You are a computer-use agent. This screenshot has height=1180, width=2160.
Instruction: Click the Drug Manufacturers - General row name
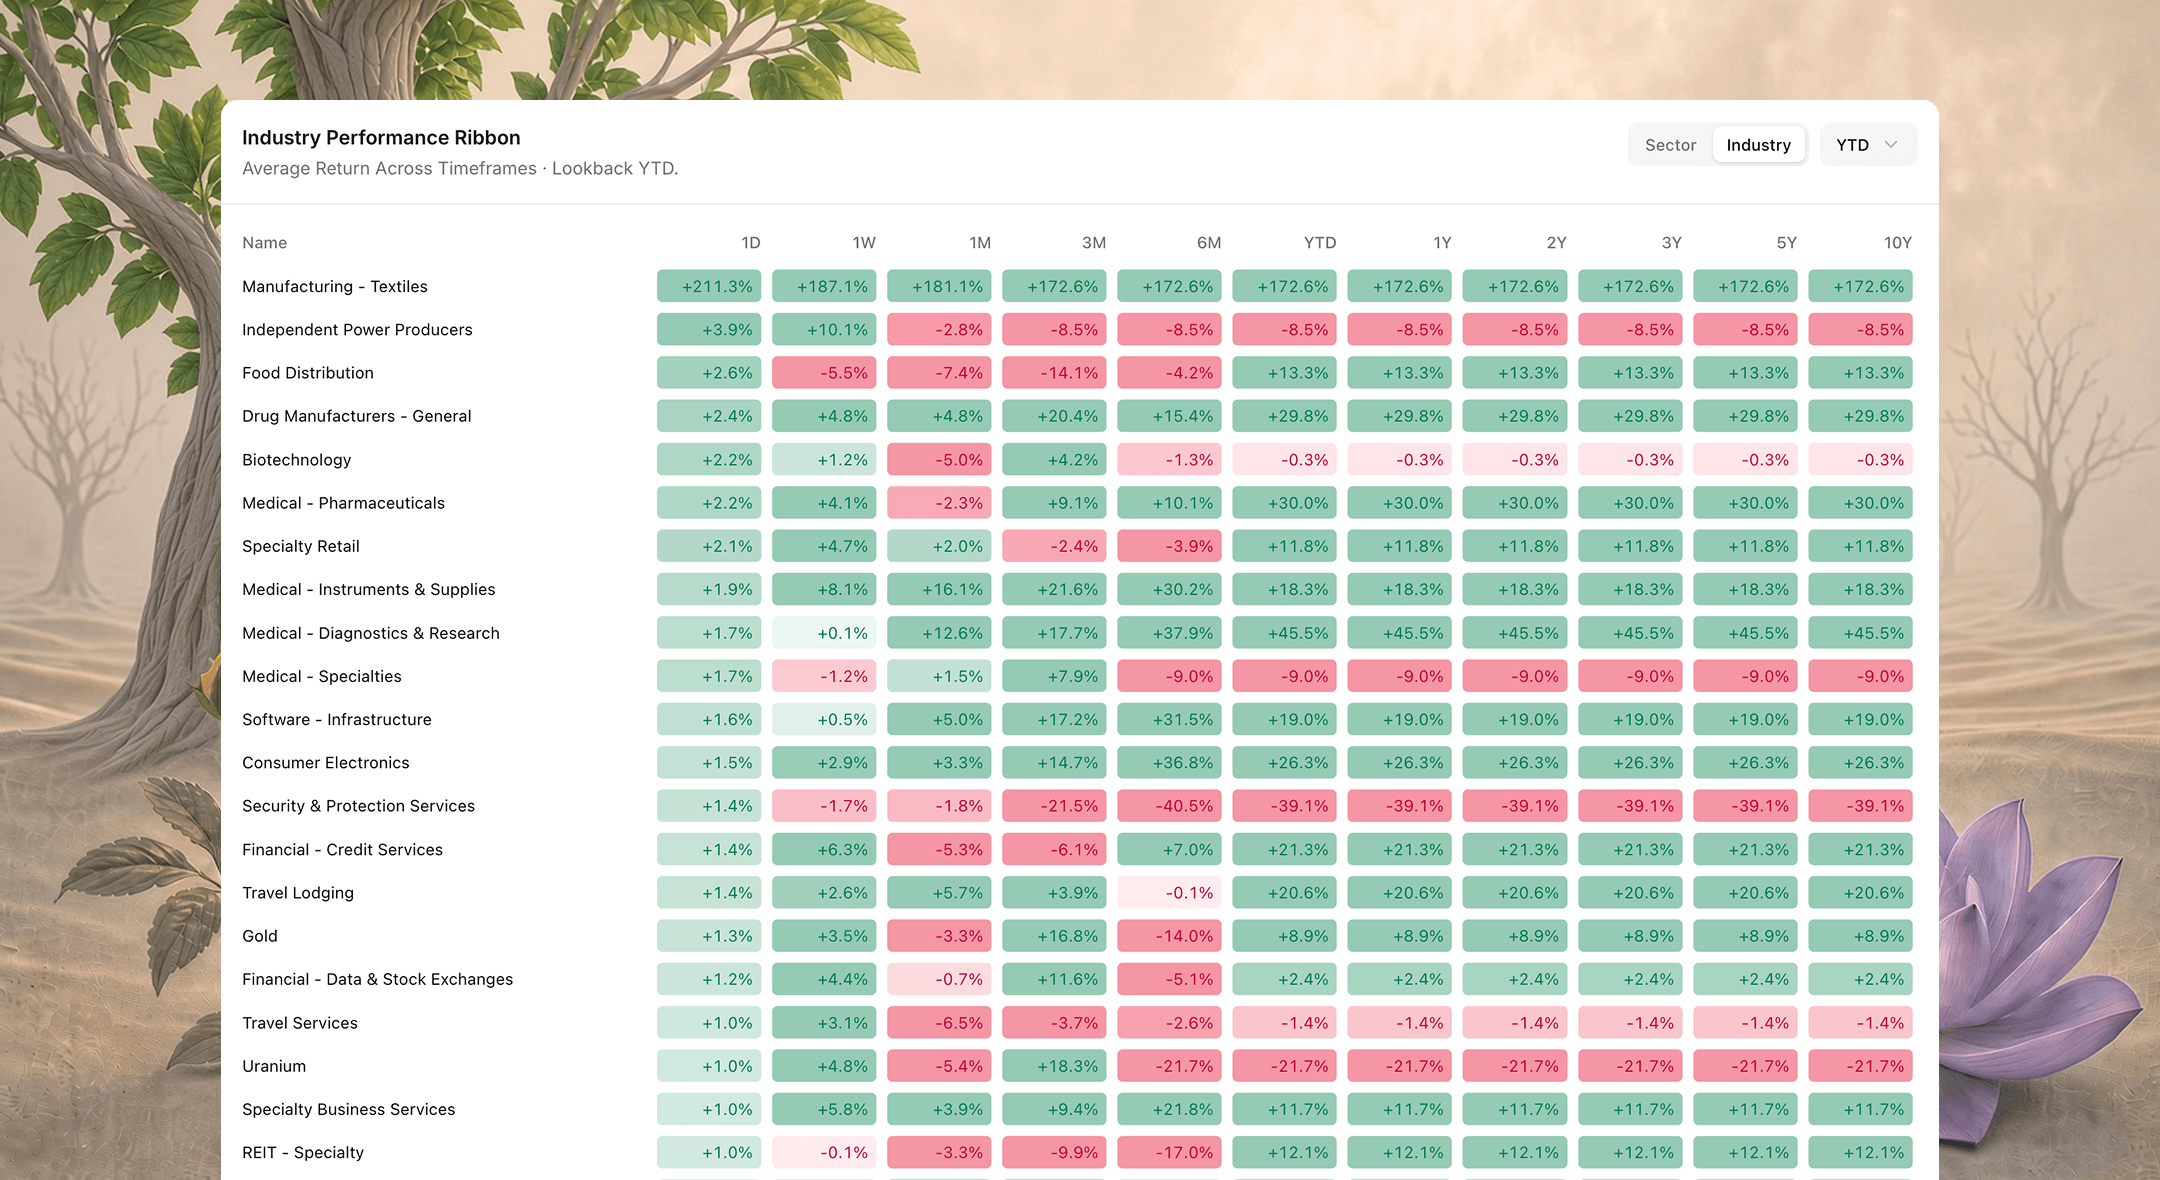click(357, 416)
